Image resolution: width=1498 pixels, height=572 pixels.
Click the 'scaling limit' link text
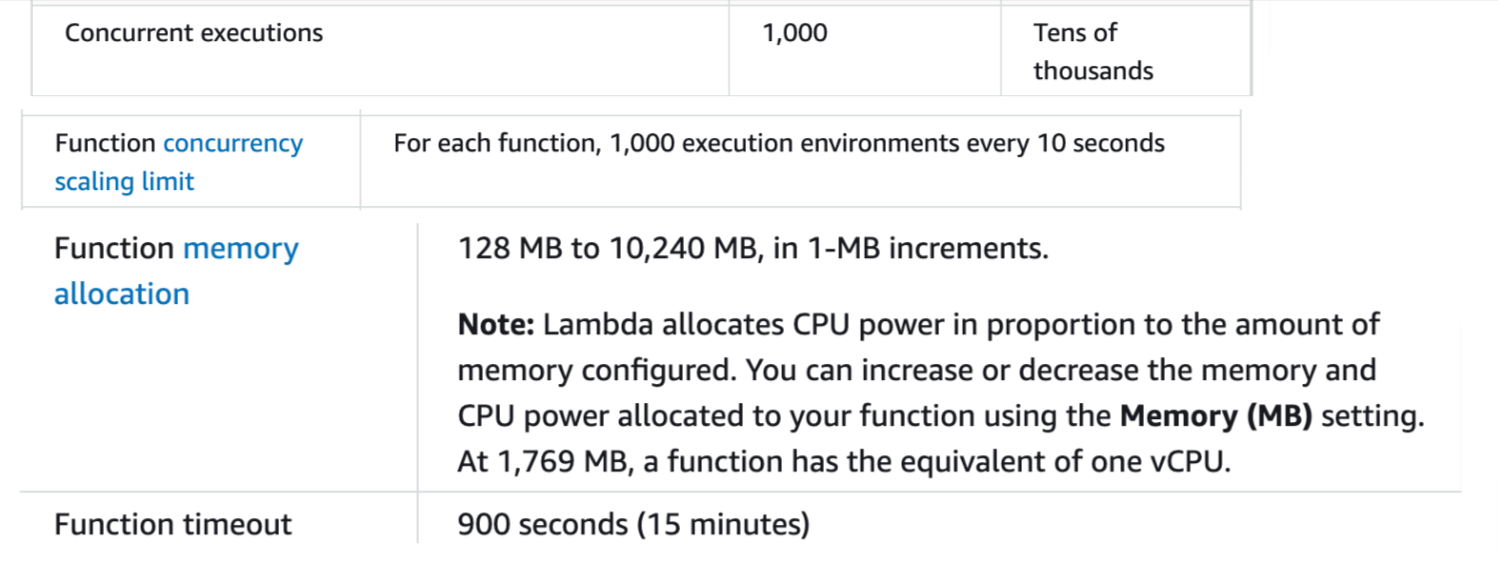(x=124, y=182)
